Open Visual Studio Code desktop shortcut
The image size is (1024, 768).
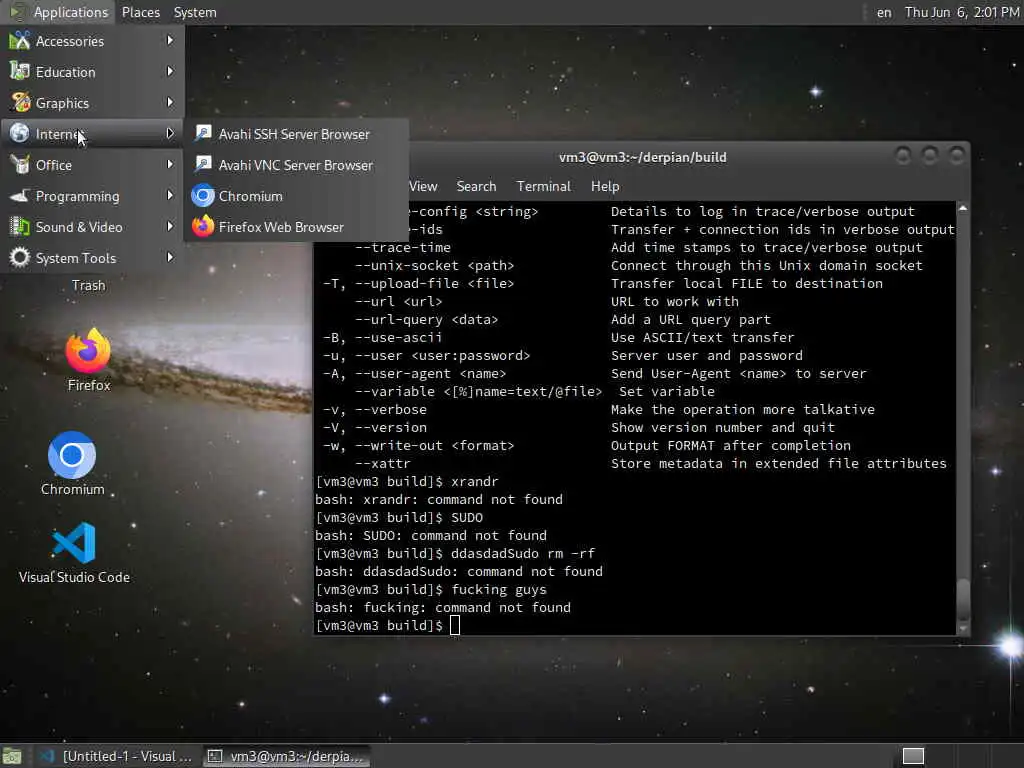[74, 552]
